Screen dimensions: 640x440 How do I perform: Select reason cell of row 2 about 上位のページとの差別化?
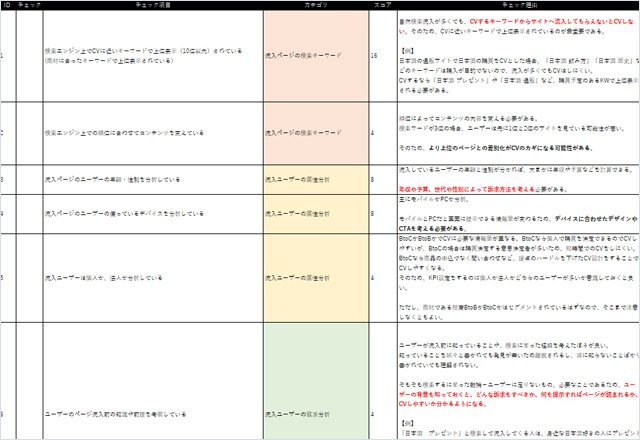(519, 133)
